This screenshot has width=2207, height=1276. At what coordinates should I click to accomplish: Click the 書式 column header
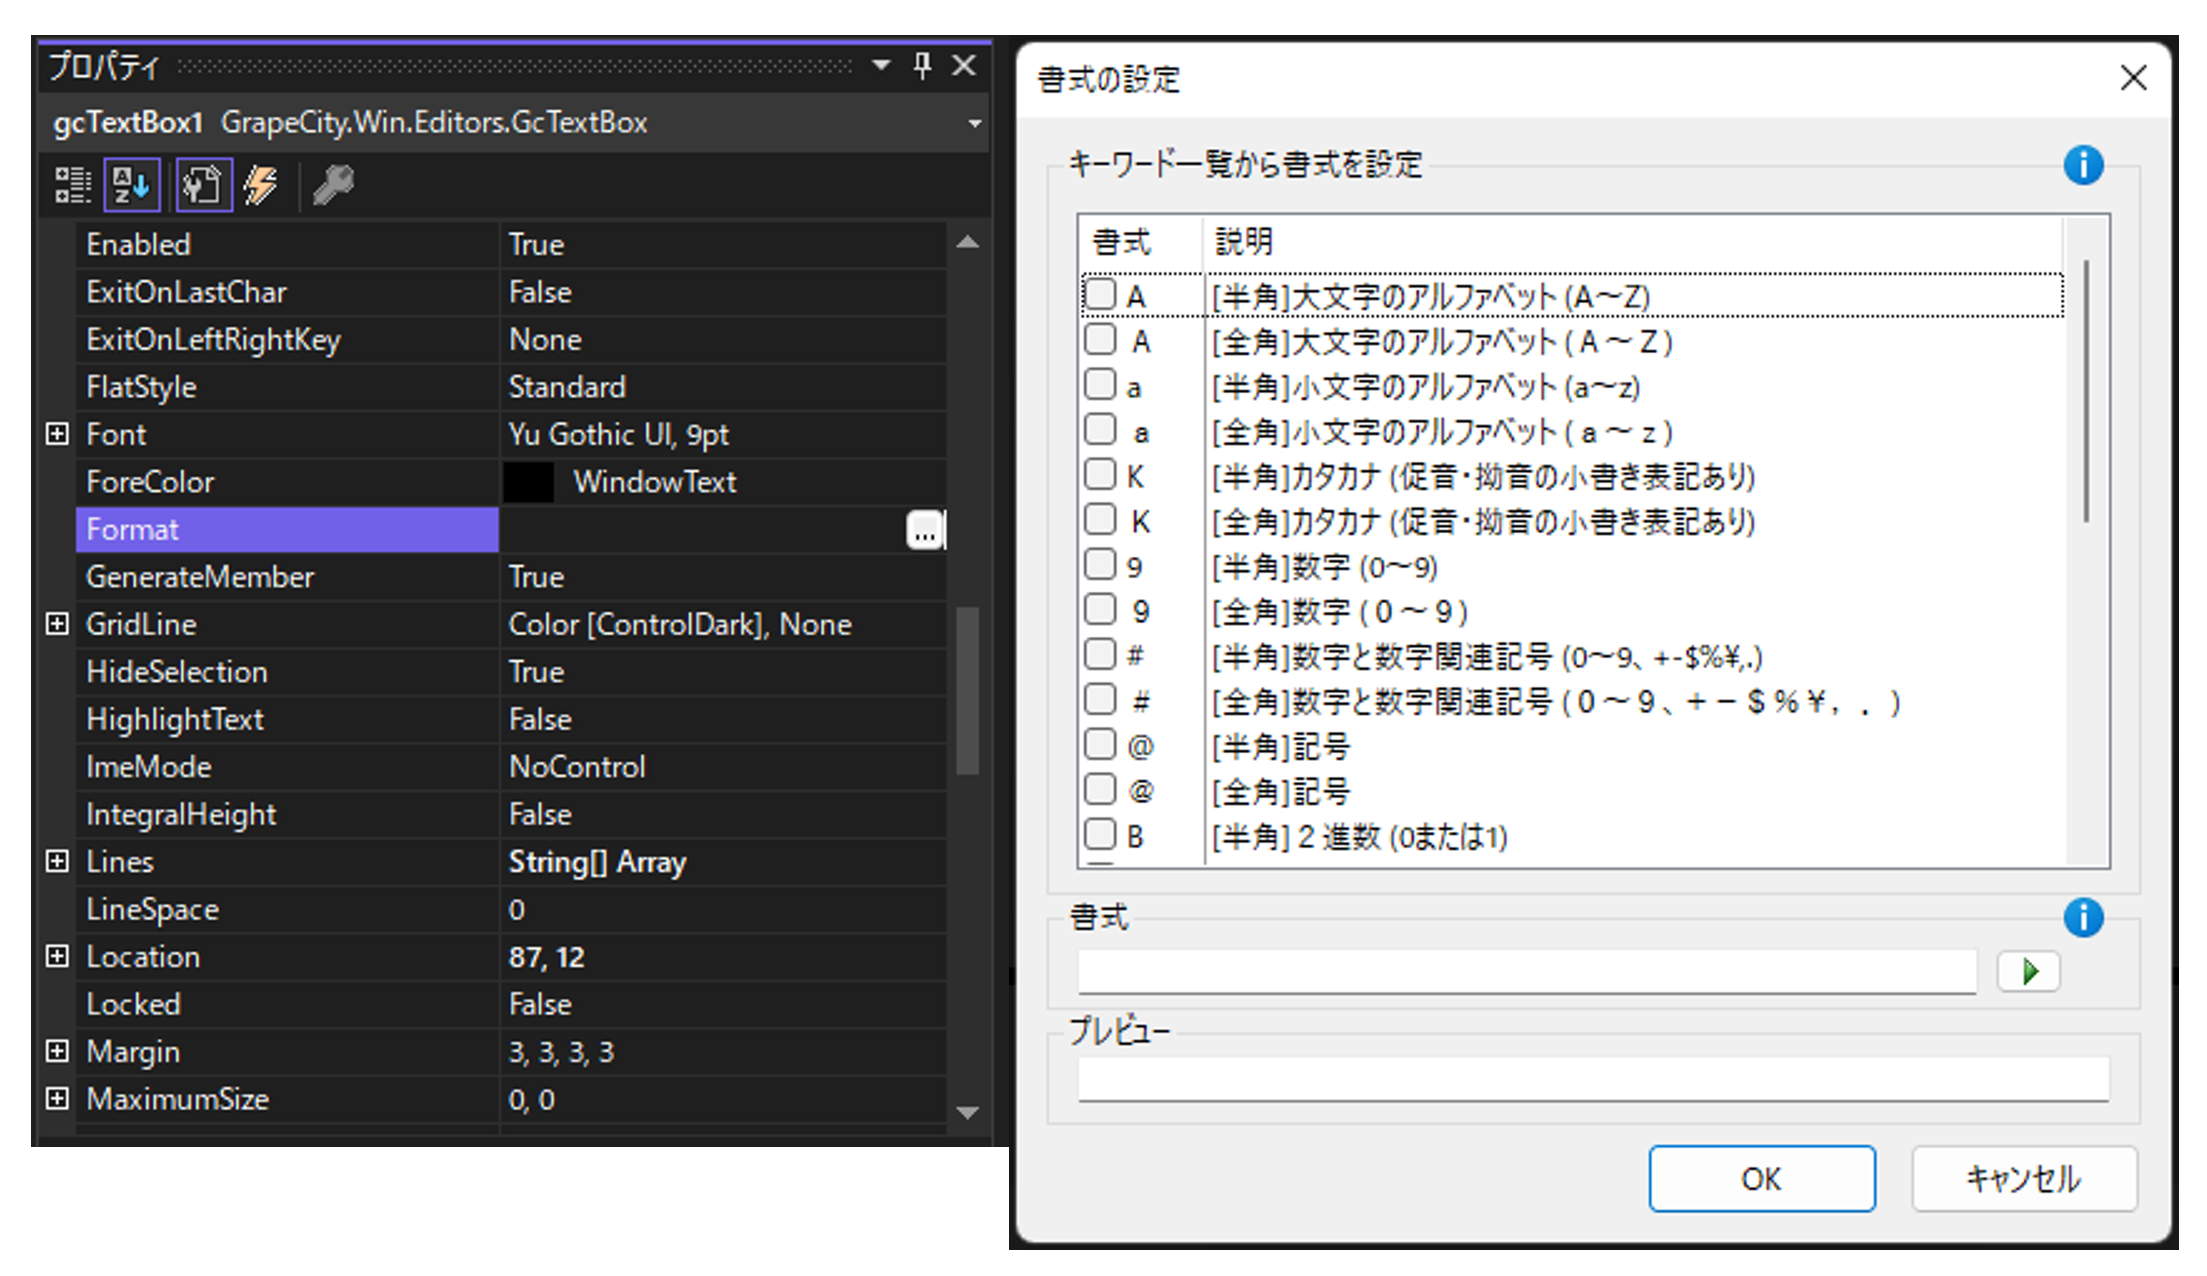pyautogui.click(x=1141, y=242)
